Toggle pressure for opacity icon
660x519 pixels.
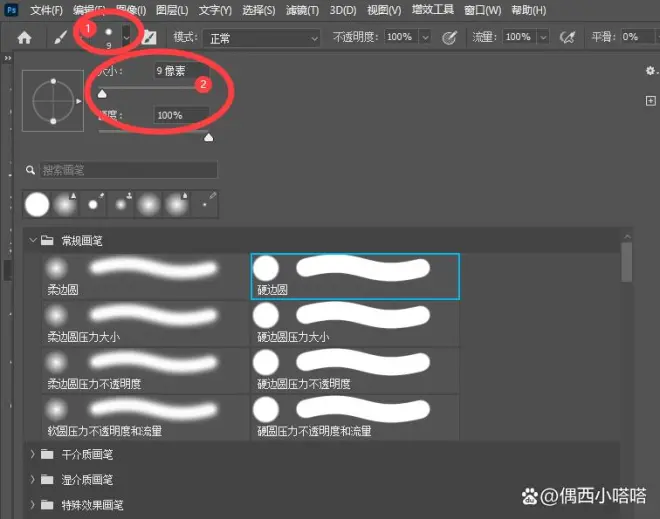click(449, 37)
